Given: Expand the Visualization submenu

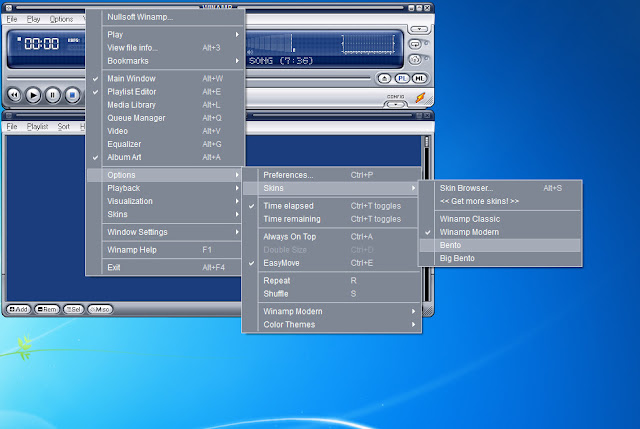Looking at the screenshot, I should click(165, 201).
